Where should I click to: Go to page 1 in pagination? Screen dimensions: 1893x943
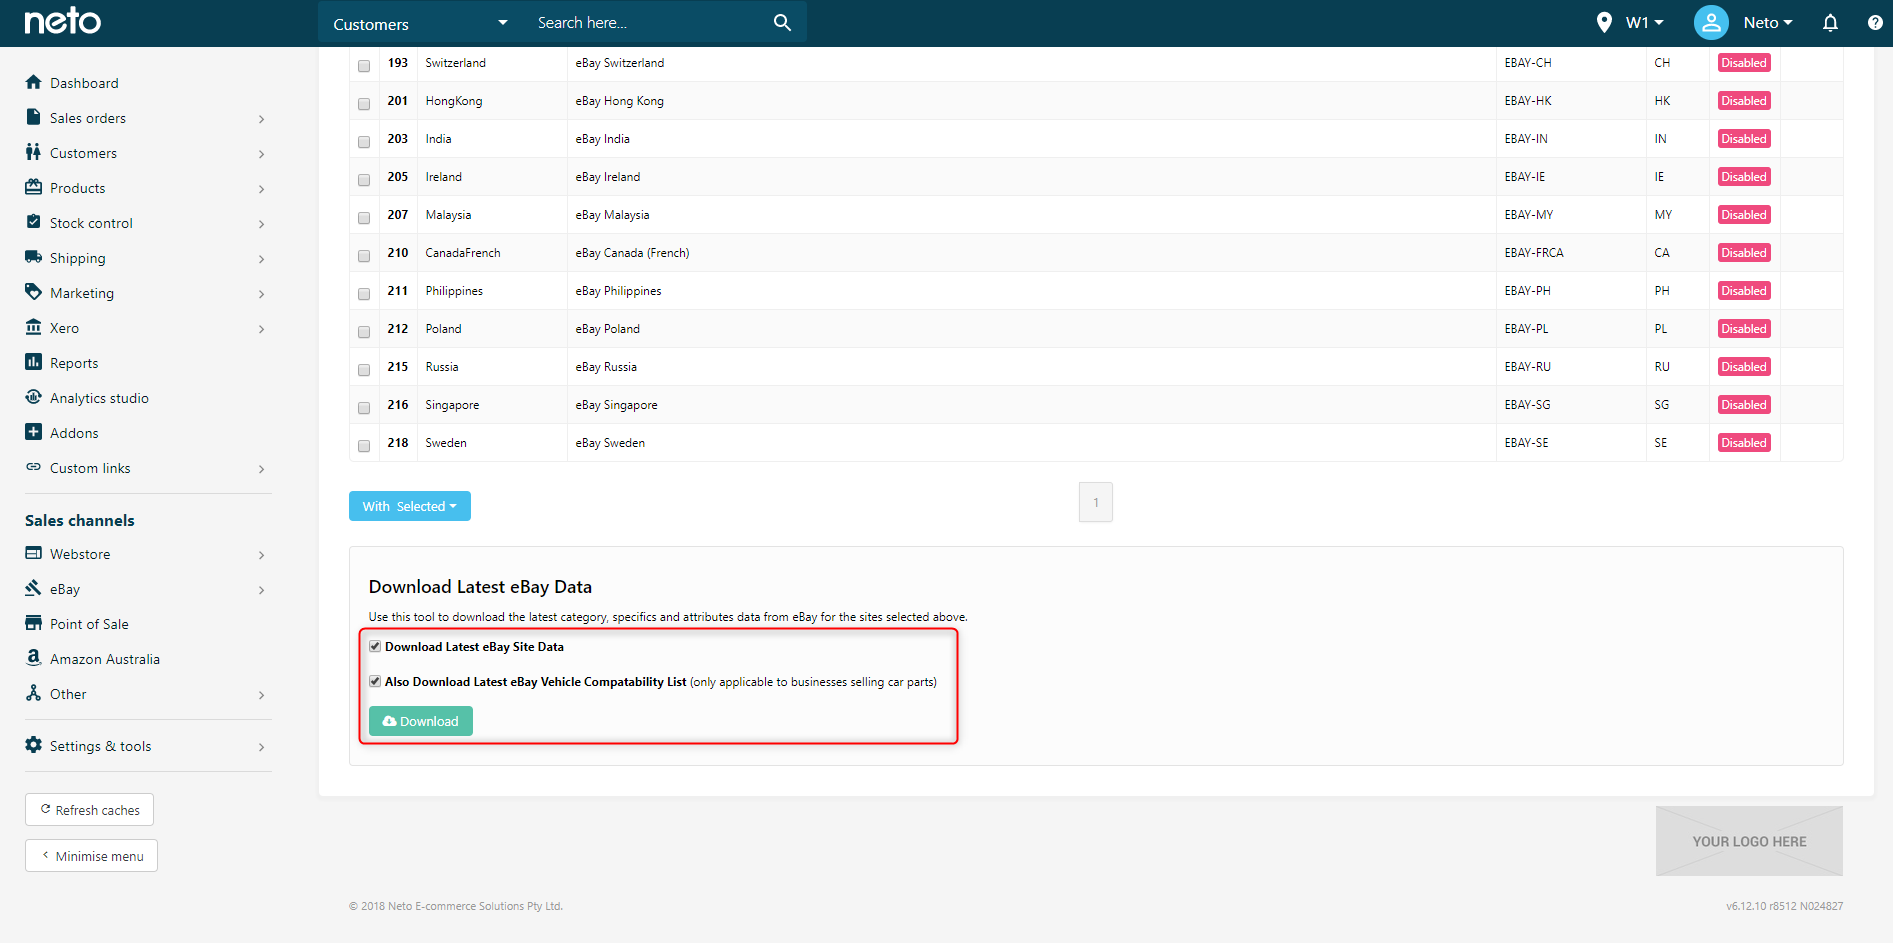click(x=1096, y=502)
